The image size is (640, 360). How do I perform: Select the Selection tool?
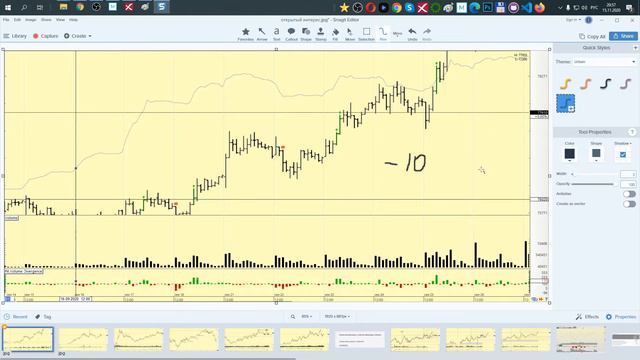tap(366, 34)
